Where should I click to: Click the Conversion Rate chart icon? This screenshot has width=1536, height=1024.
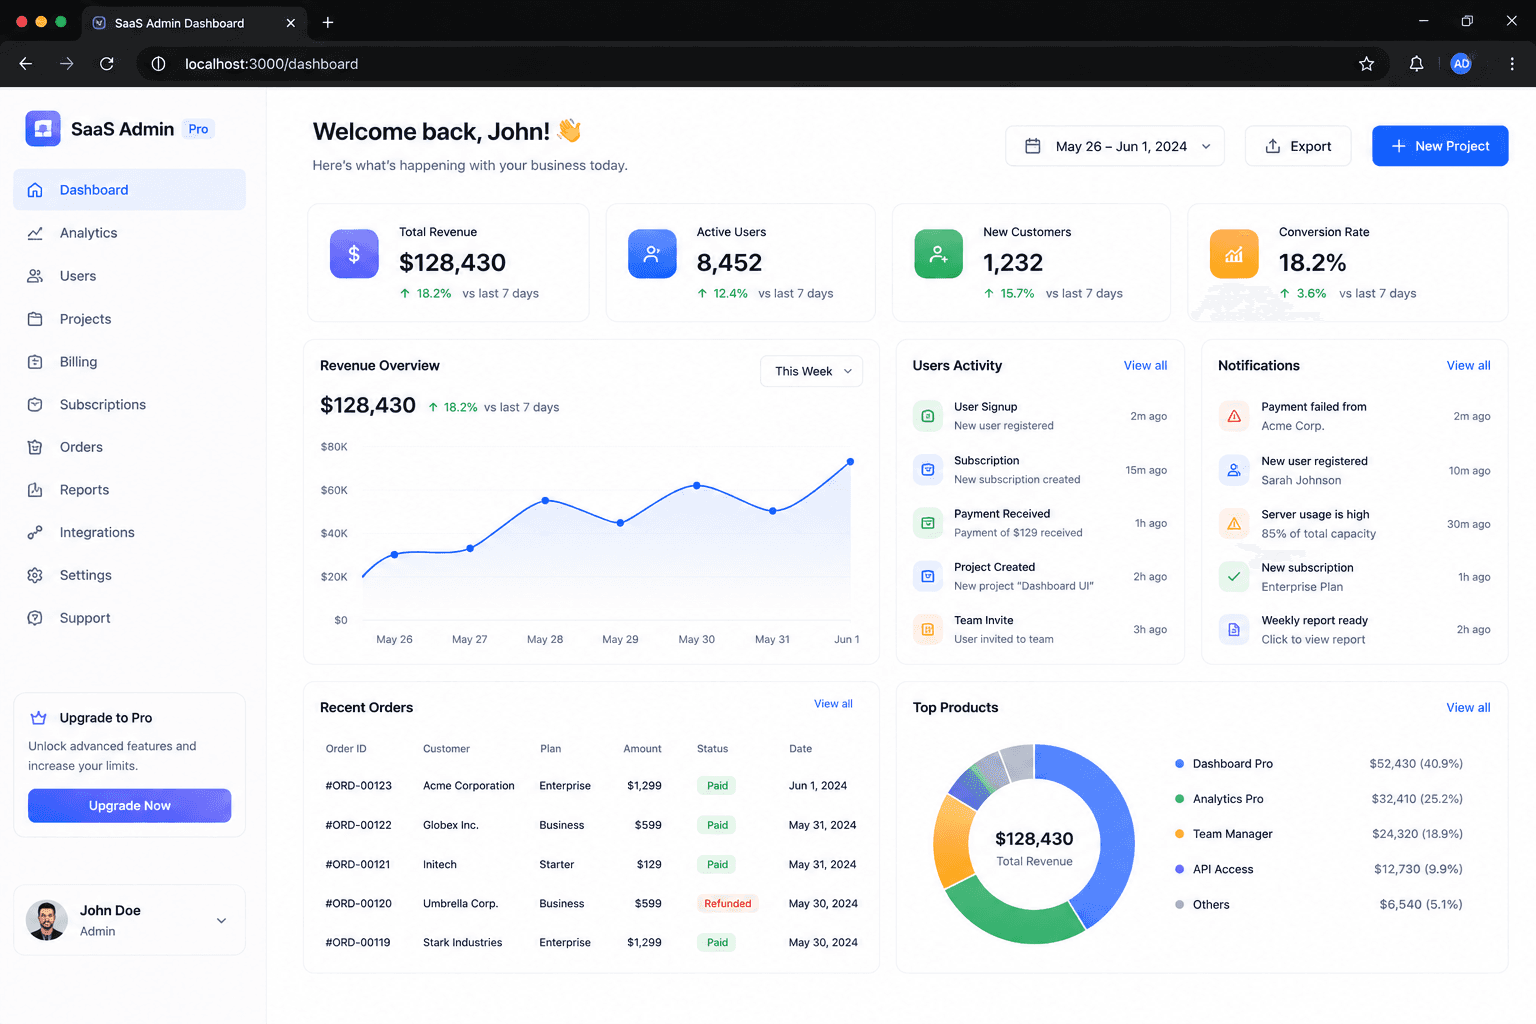pyautogui.click(x=1234, y=254)
